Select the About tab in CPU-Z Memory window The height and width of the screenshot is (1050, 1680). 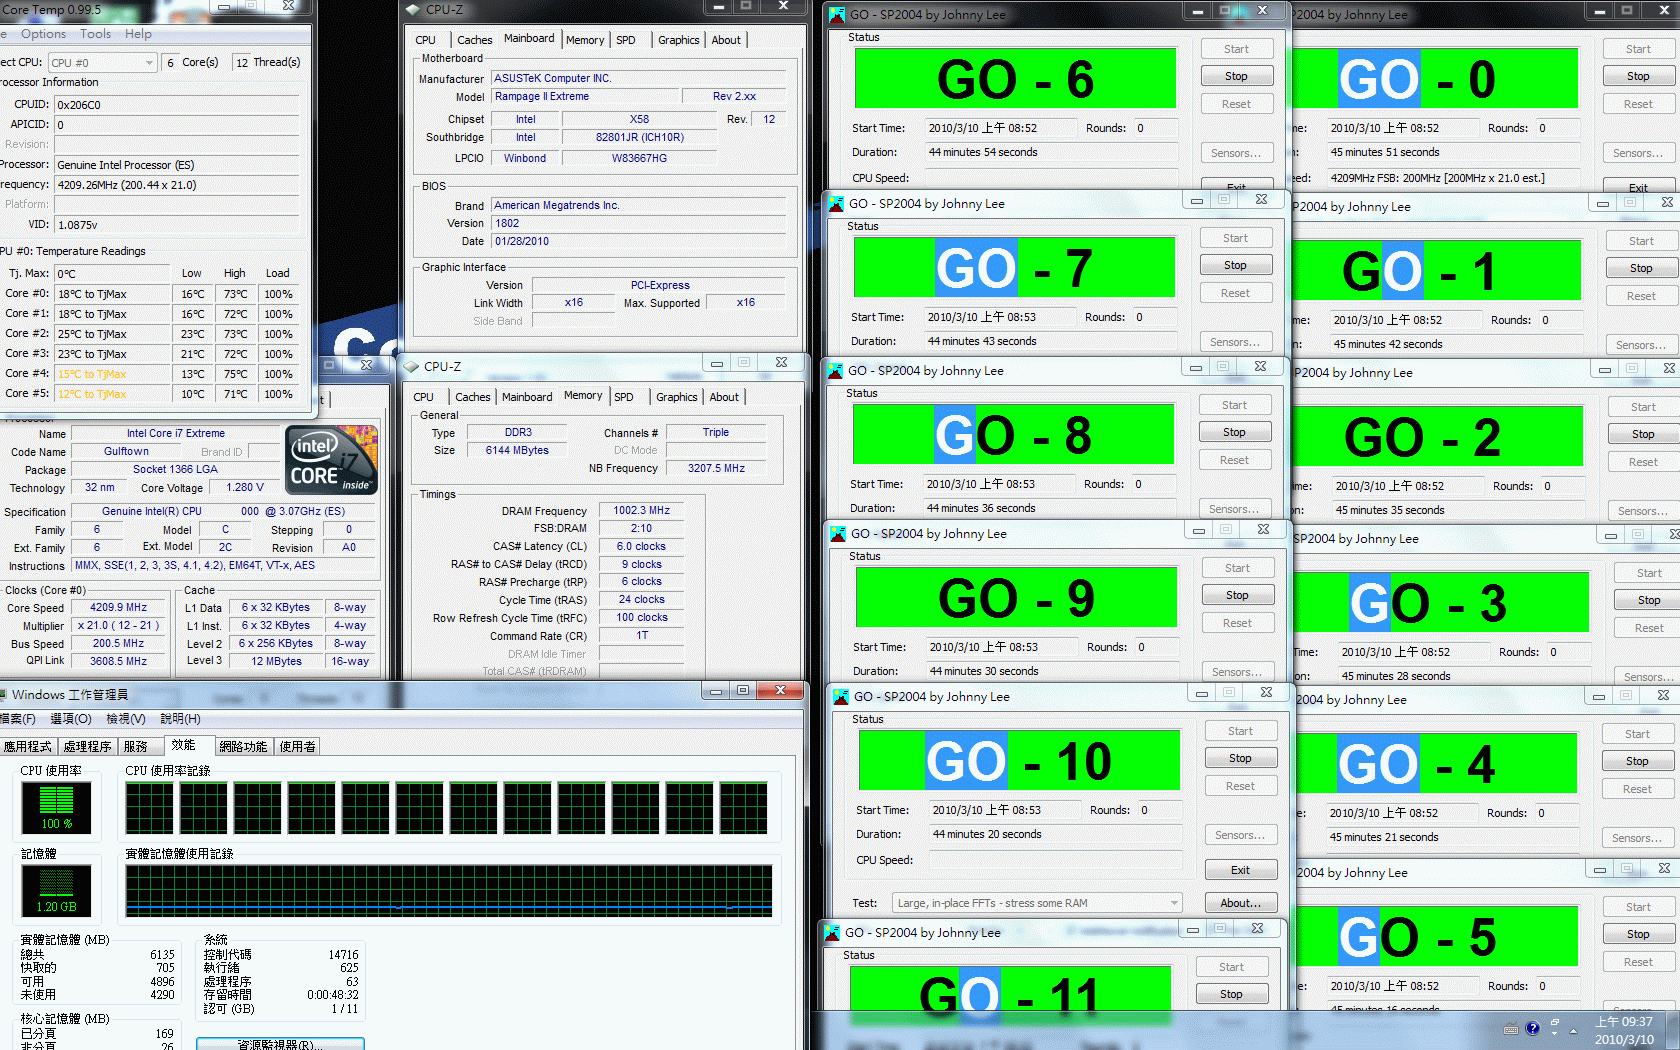point(724,397)
